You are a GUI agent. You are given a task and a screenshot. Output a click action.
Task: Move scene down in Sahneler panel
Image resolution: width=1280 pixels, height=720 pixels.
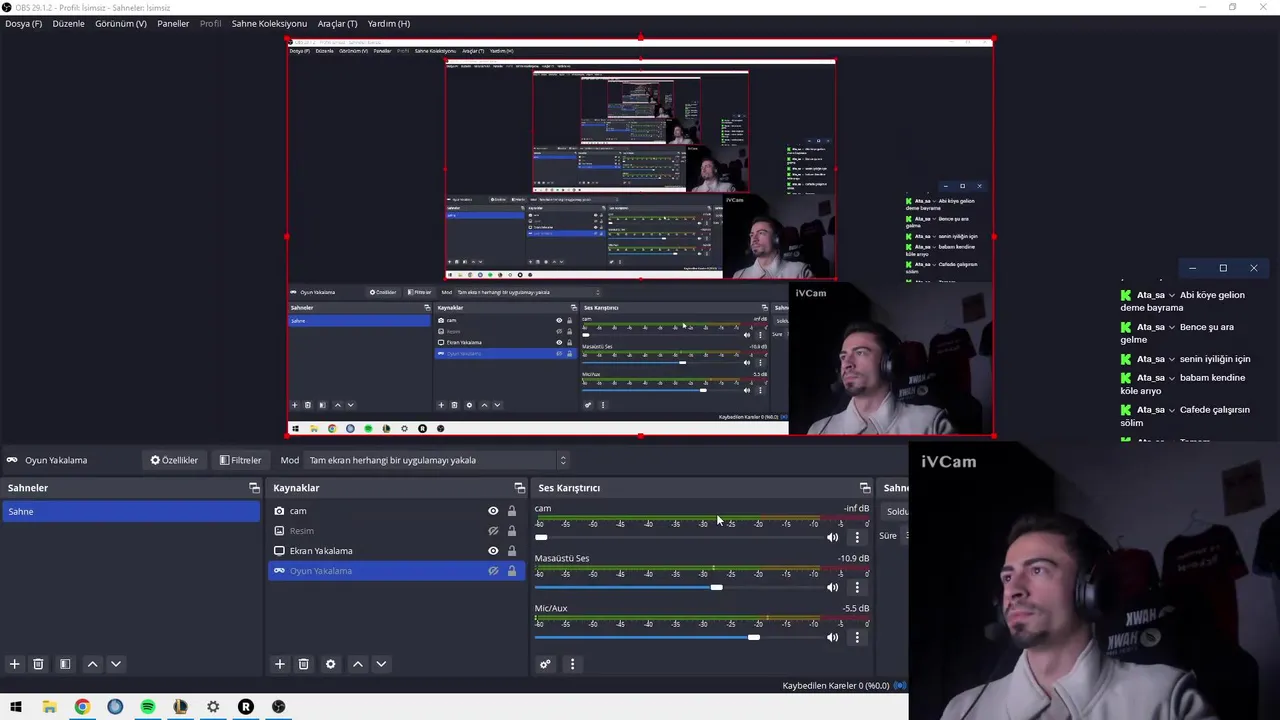[x=116, y=664]
